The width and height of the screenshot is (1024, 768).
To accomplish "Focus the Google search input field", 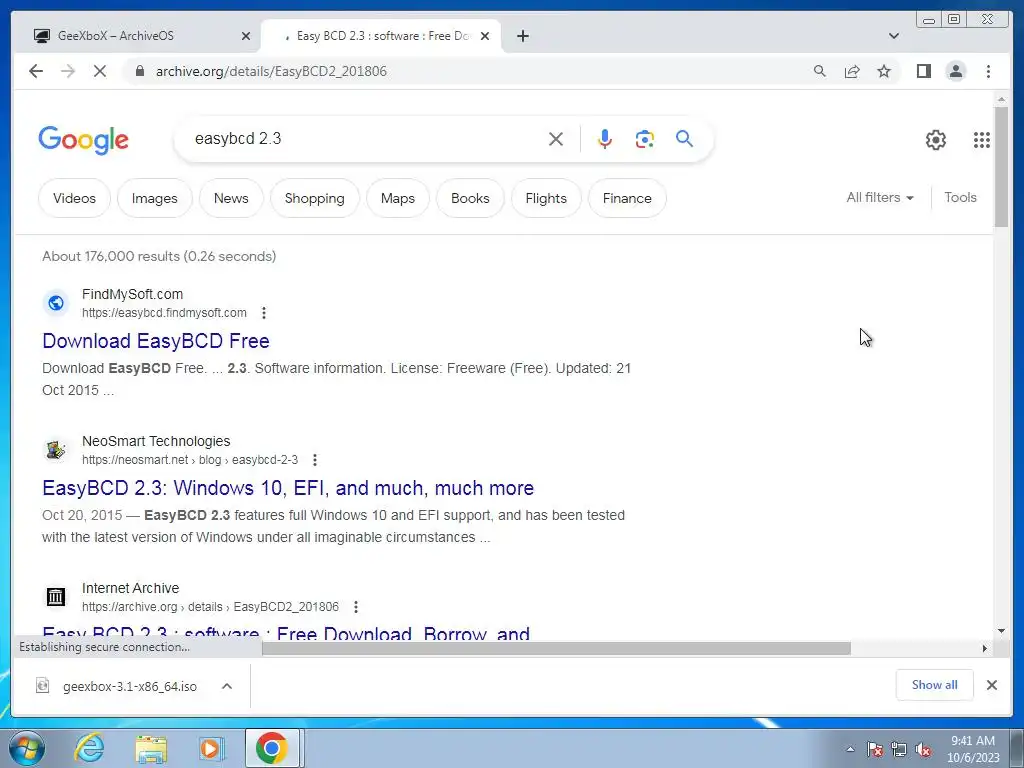I will [x=366, y=139].
